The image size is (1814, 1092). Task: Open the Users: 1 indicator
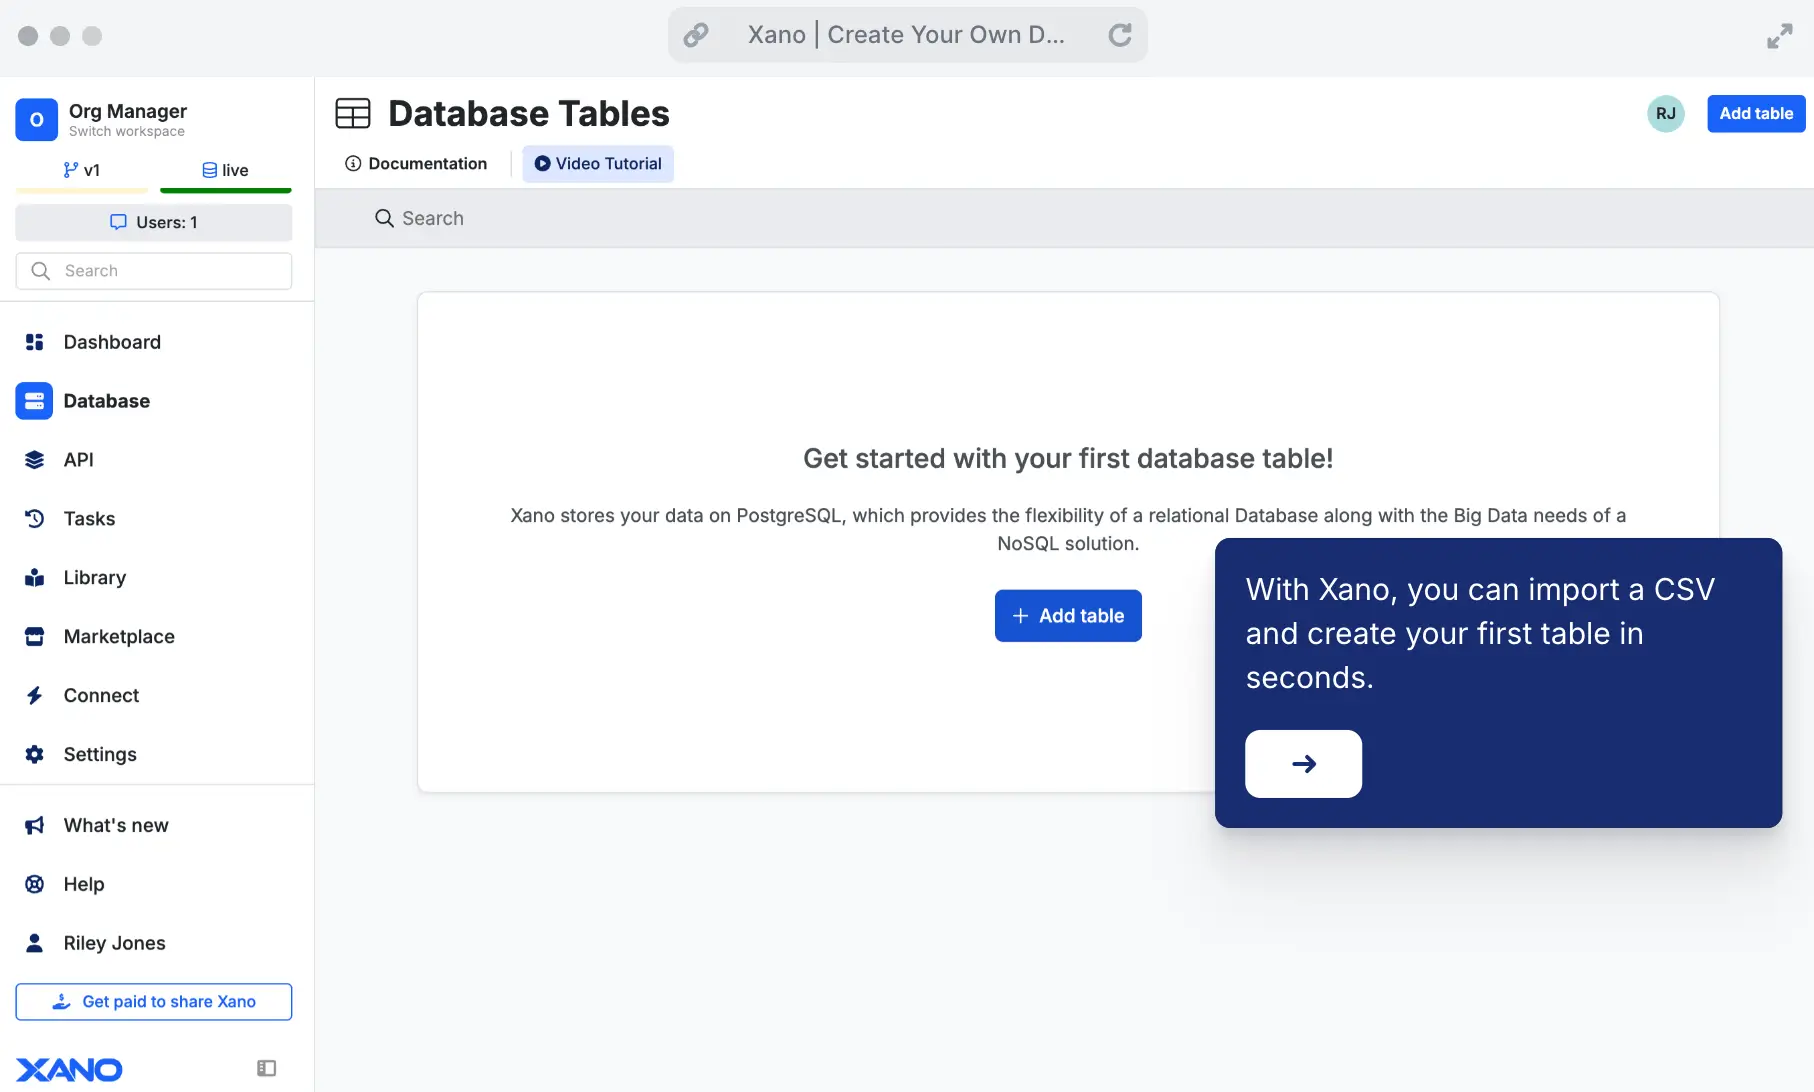click(x=154, y=222)
